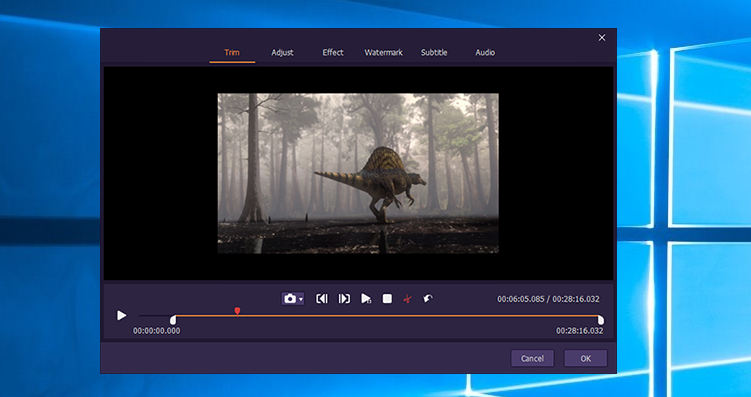Play the trimmed segment icon
Screen dimensions: 751x397
coord(366,299)
